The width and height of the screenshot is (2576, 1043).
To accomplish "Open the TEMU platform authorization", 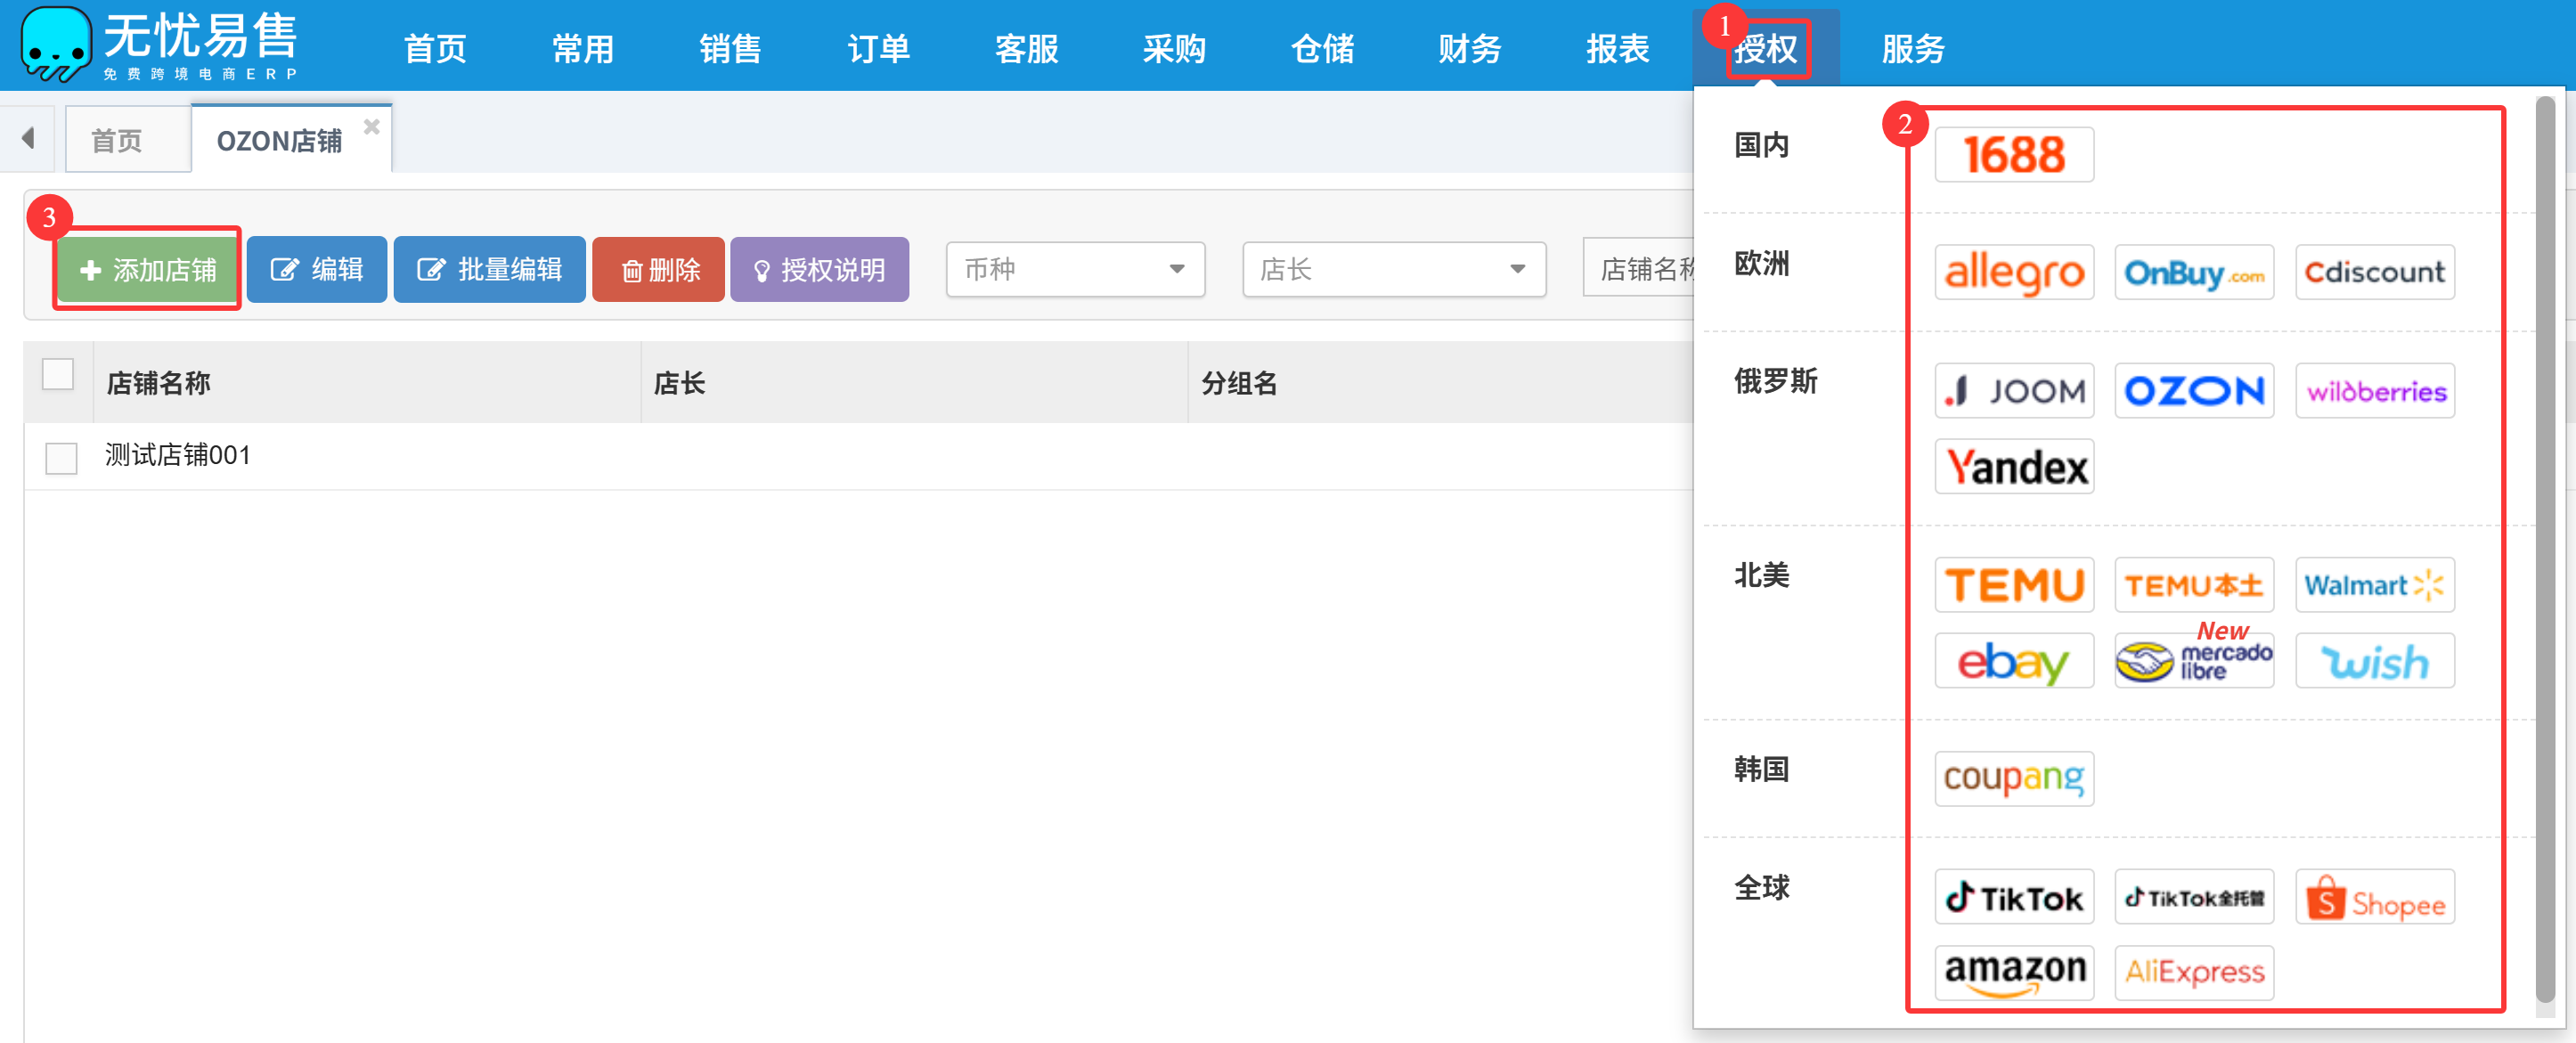I will point(2013,584).
